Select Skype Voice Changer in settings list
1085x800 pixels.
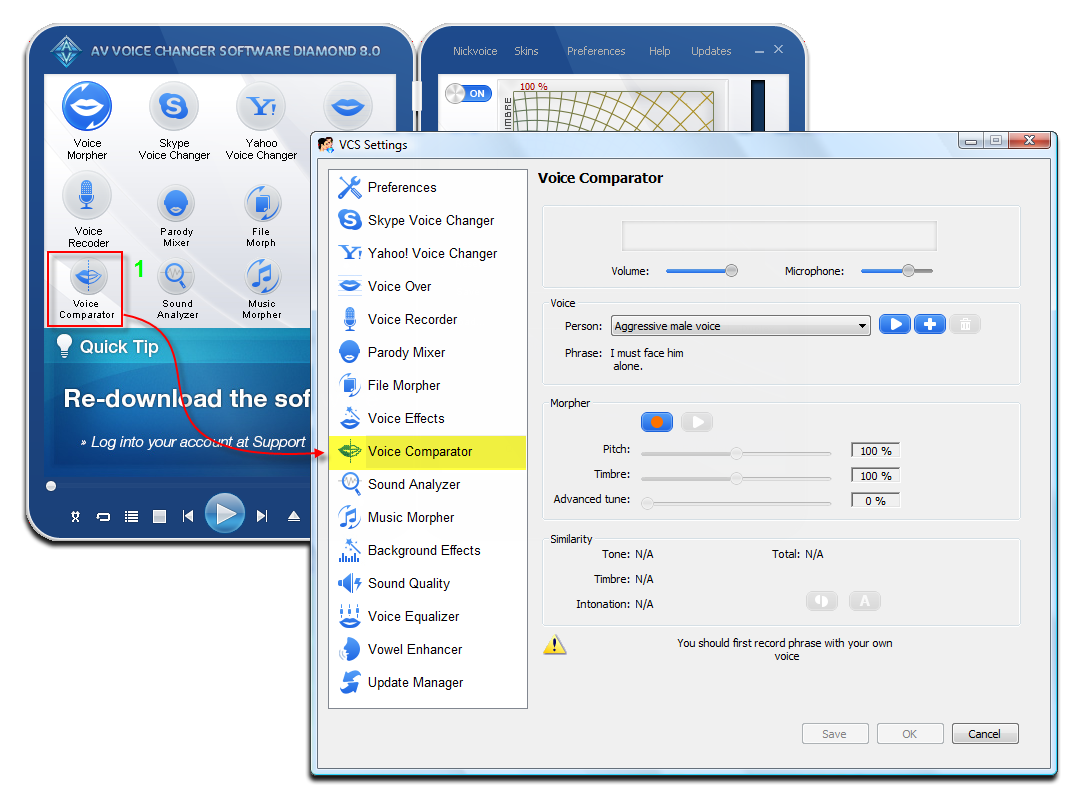(428, 220)
